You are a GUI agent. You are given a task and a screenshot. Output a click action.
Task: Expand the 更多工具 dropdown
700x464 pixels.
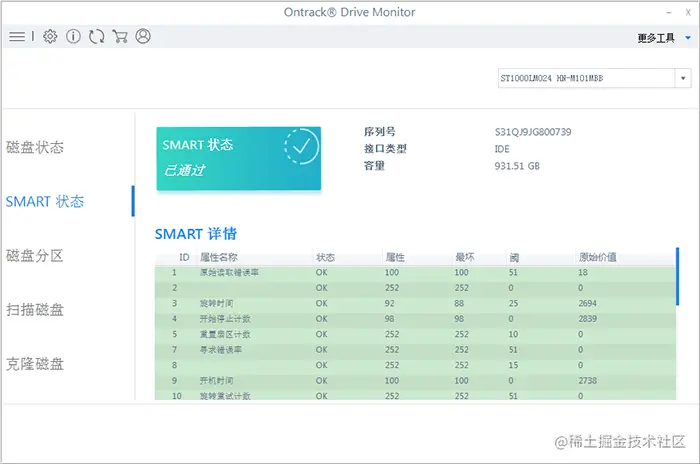pyautogui.click(x=664, y=38)
